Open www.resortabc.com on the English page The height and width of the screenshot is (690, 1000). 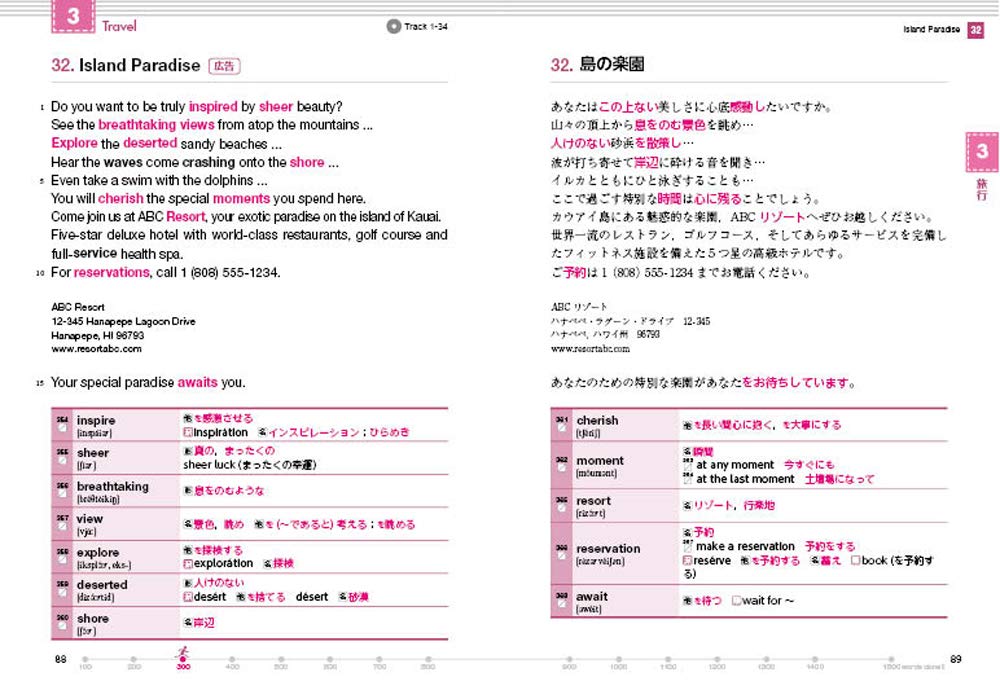96,349
